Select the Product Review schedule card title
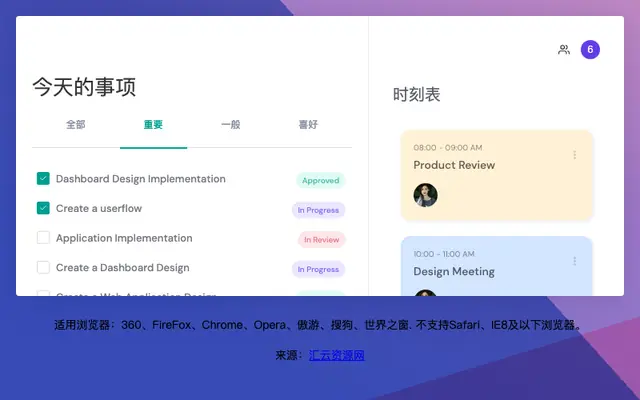The width and height of the screenshot is (640, 400). [454, 165]
